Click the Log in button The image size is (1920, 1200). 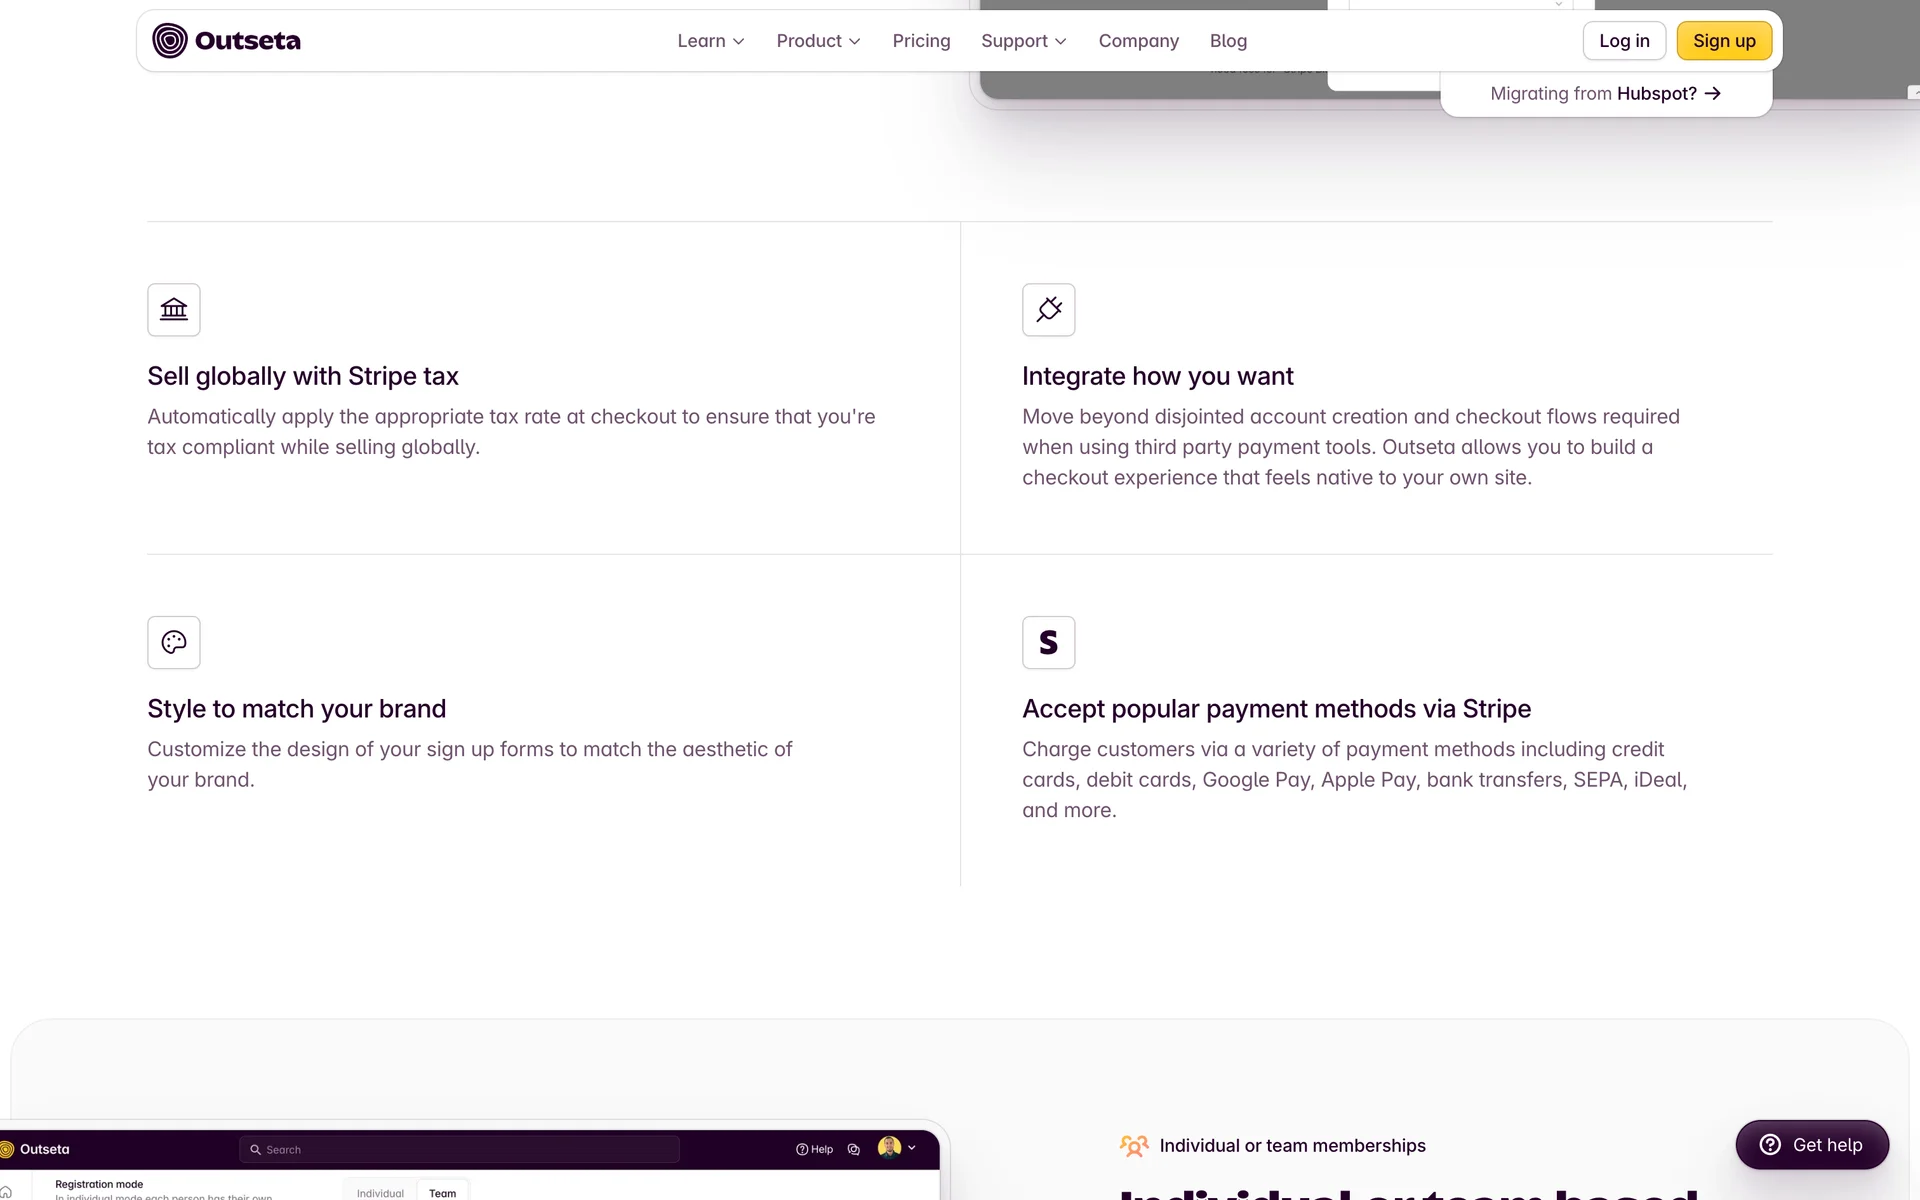pyautogui.click(x=1624, y=41)
